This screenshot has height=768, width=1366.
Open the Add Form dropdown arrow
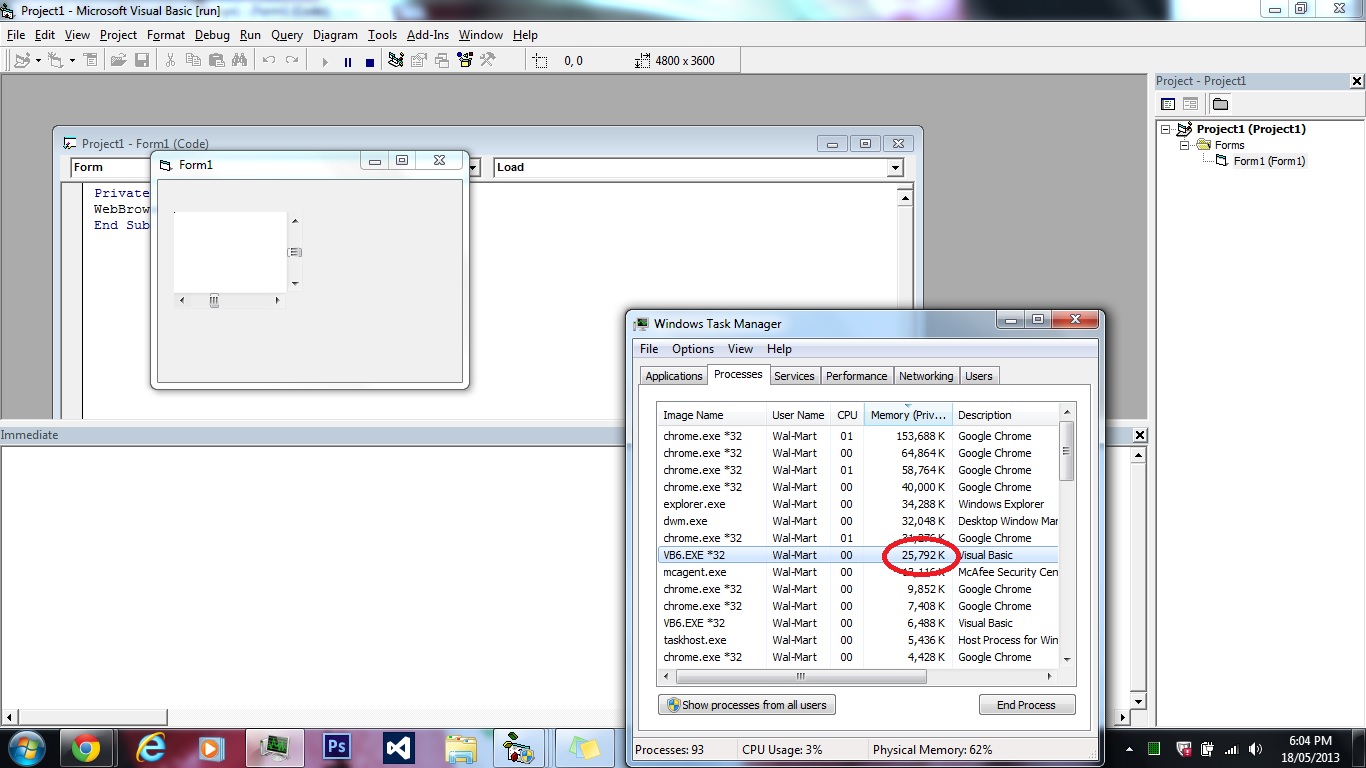point(72,61)
